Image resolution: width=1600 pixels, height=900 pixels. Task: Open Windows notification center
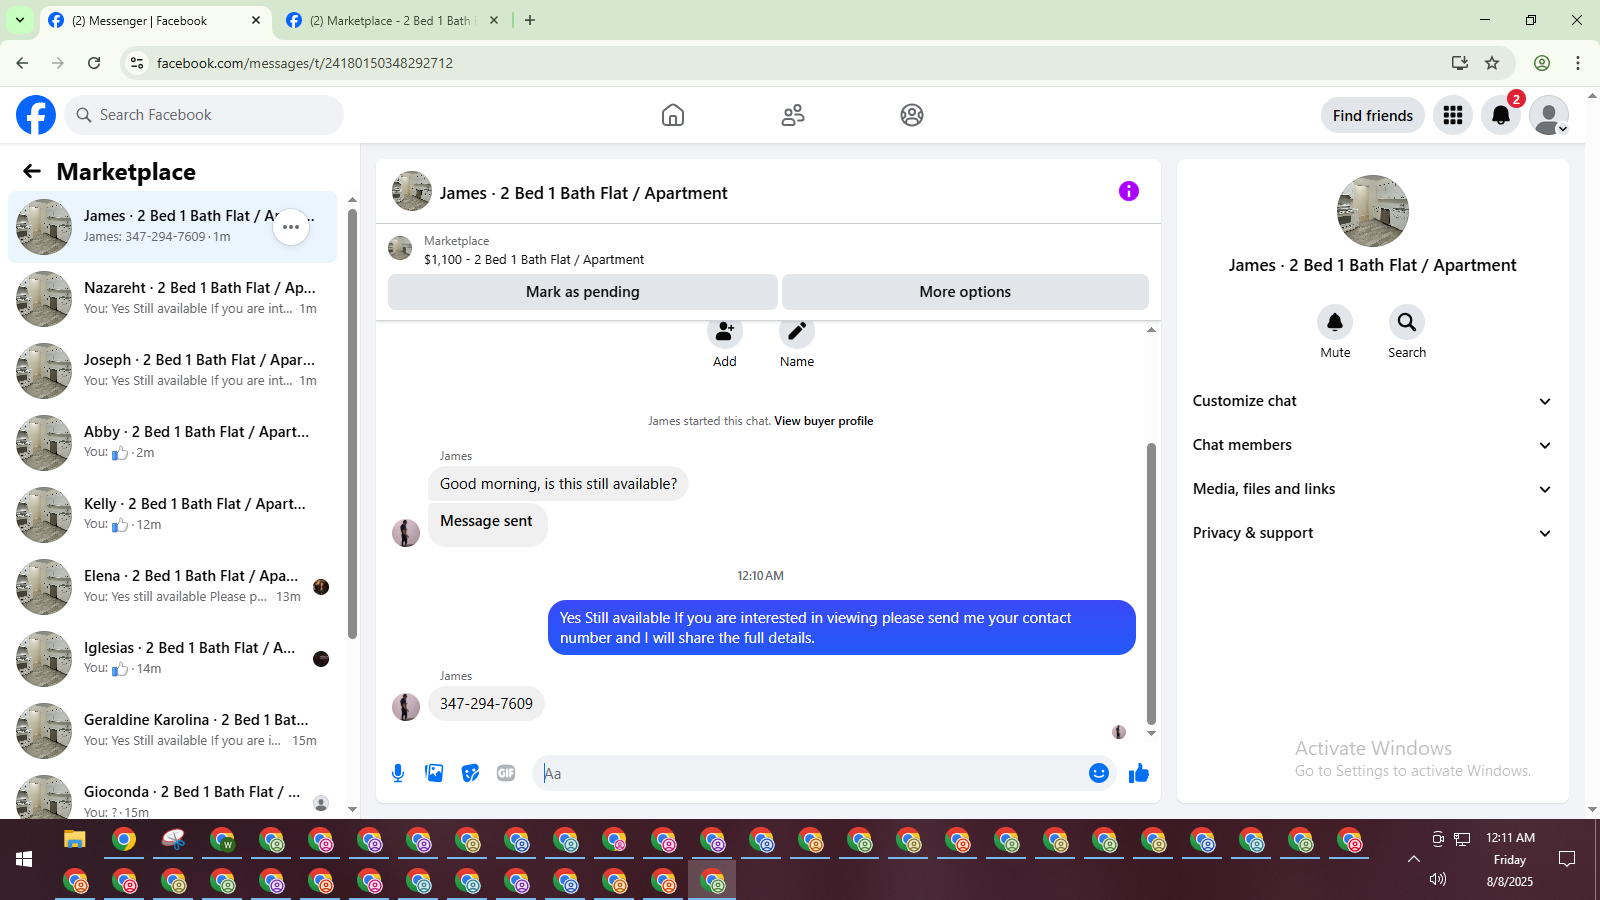pyautogui.click(x=1567, y=859)
